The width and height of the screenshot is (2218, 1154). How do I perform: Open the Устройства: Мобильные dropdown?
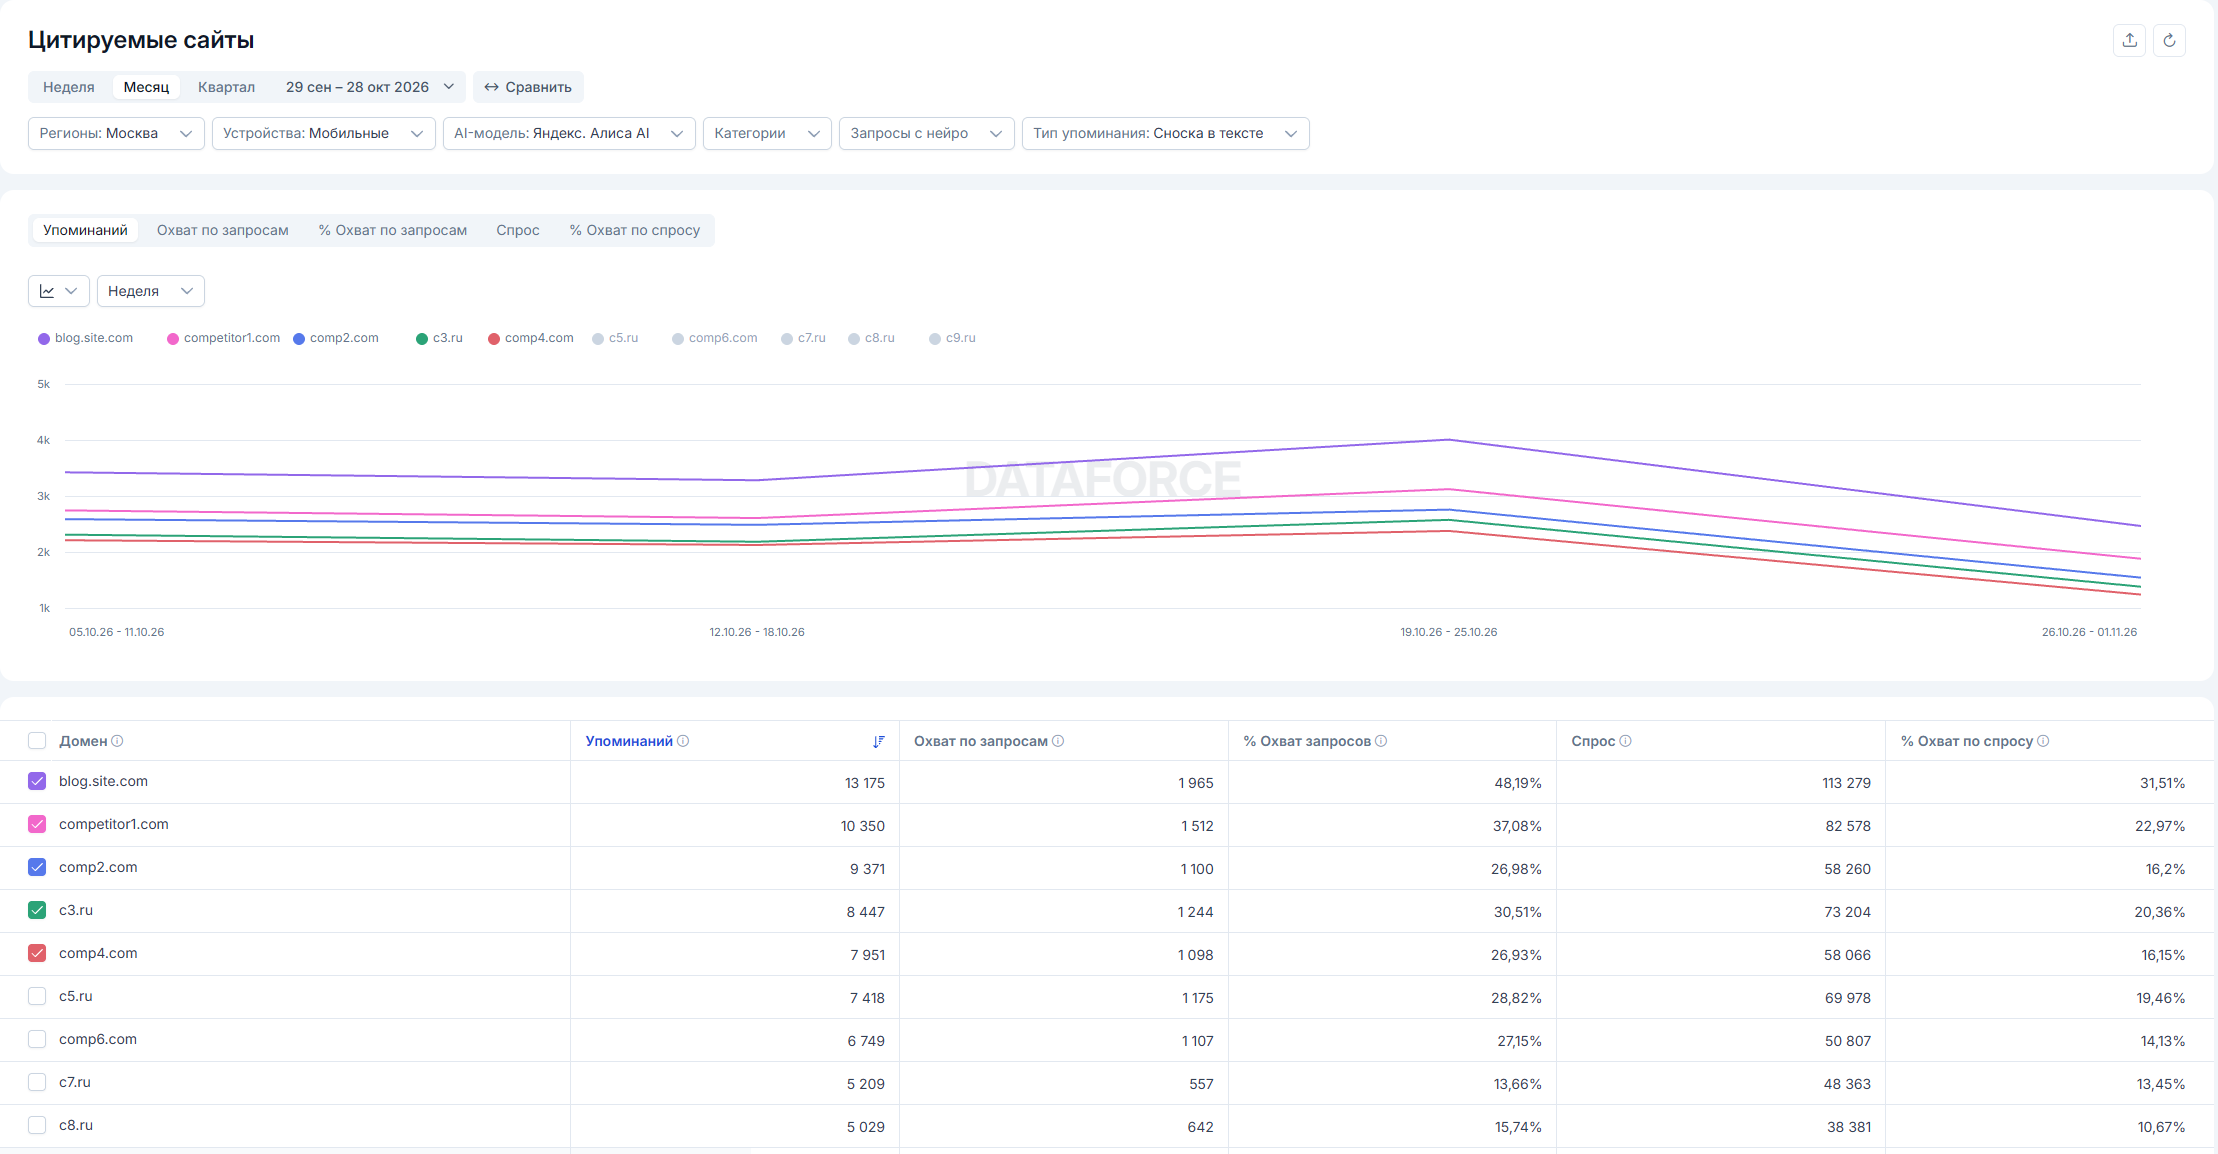(324, 133)
